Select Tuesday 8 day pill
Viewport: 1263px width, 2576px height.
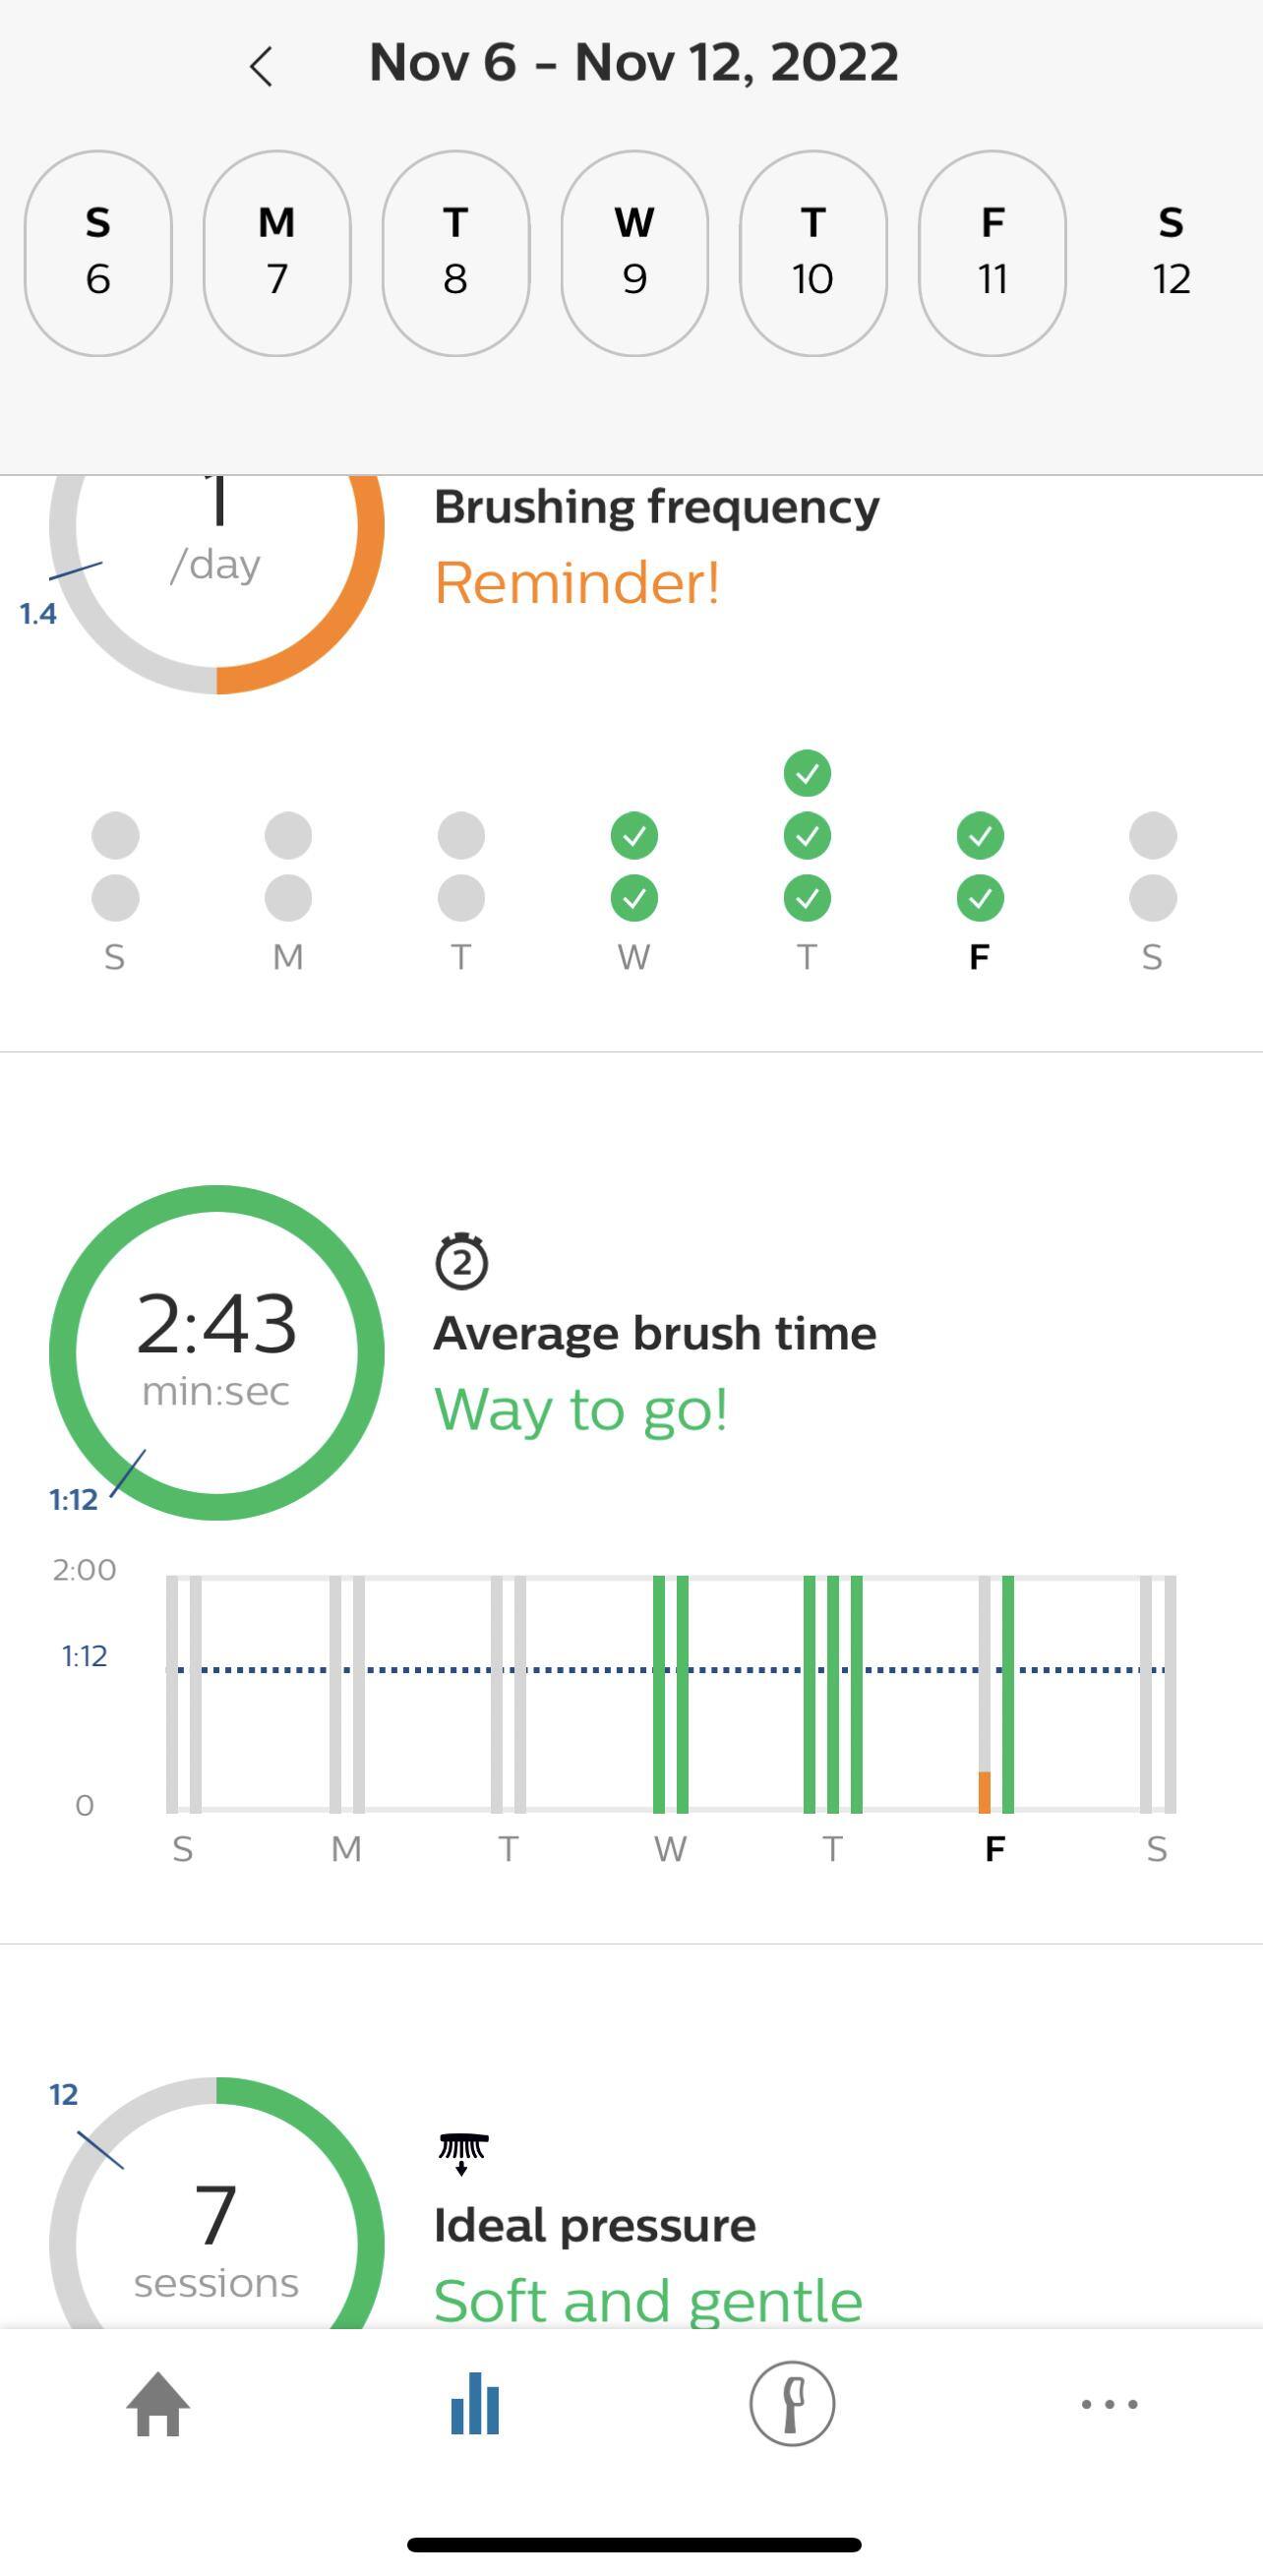coord(456,253)
